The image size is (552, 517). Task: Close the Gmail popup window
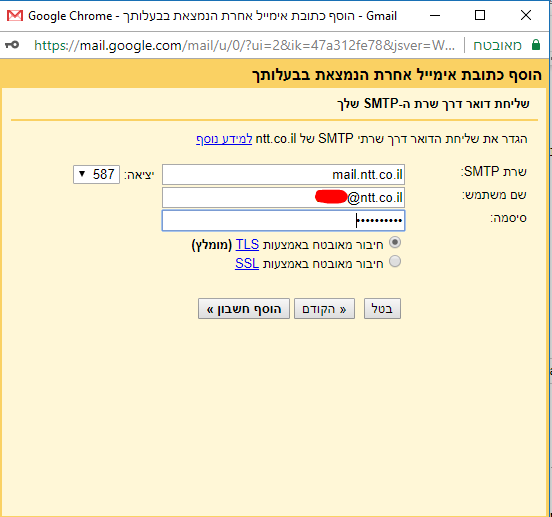pyautogui.click(x=526, y=15)
